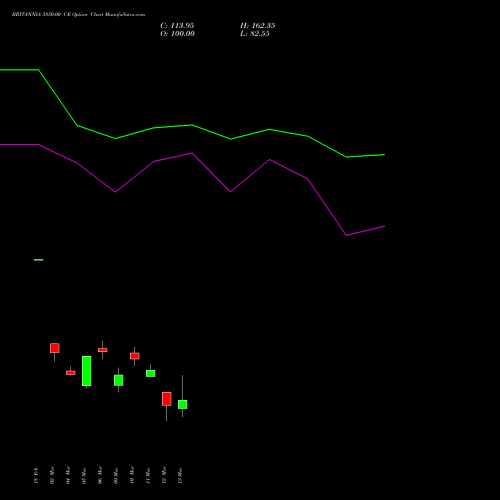Select the red candlestick for 12 Mar
The image size is (500, 500).
(167, 399)
